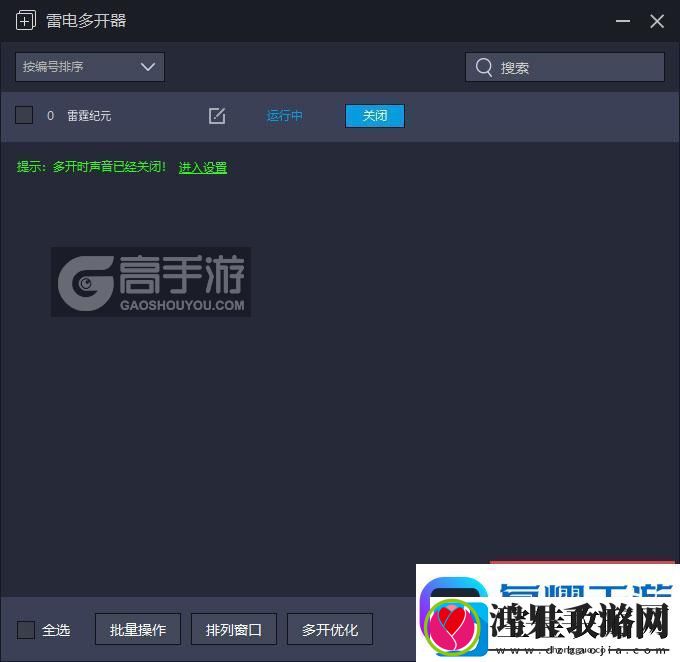Click the 关闭 button for 雷霆纪元
The height and width of the screenshot is (662, 680).
[375, 116]
